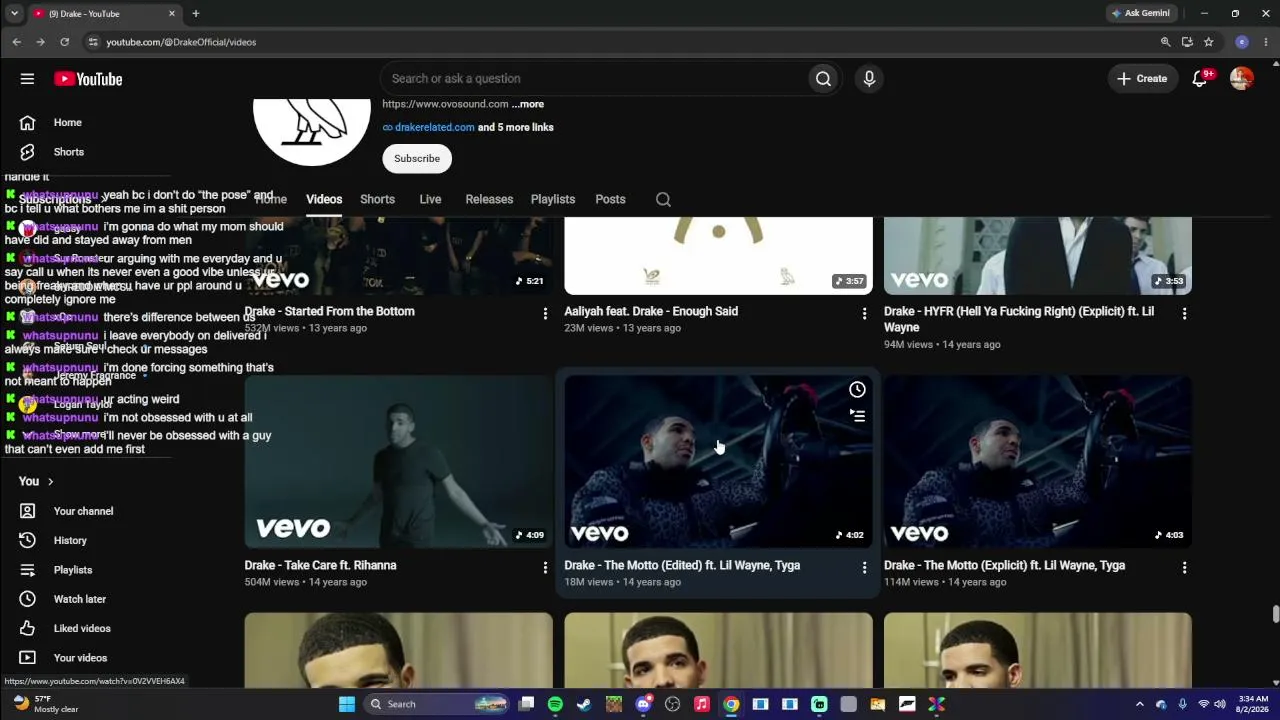1280x720 pixels.
Task: Click the Windows taskbar Search box
Action: (x=437, y=704)
